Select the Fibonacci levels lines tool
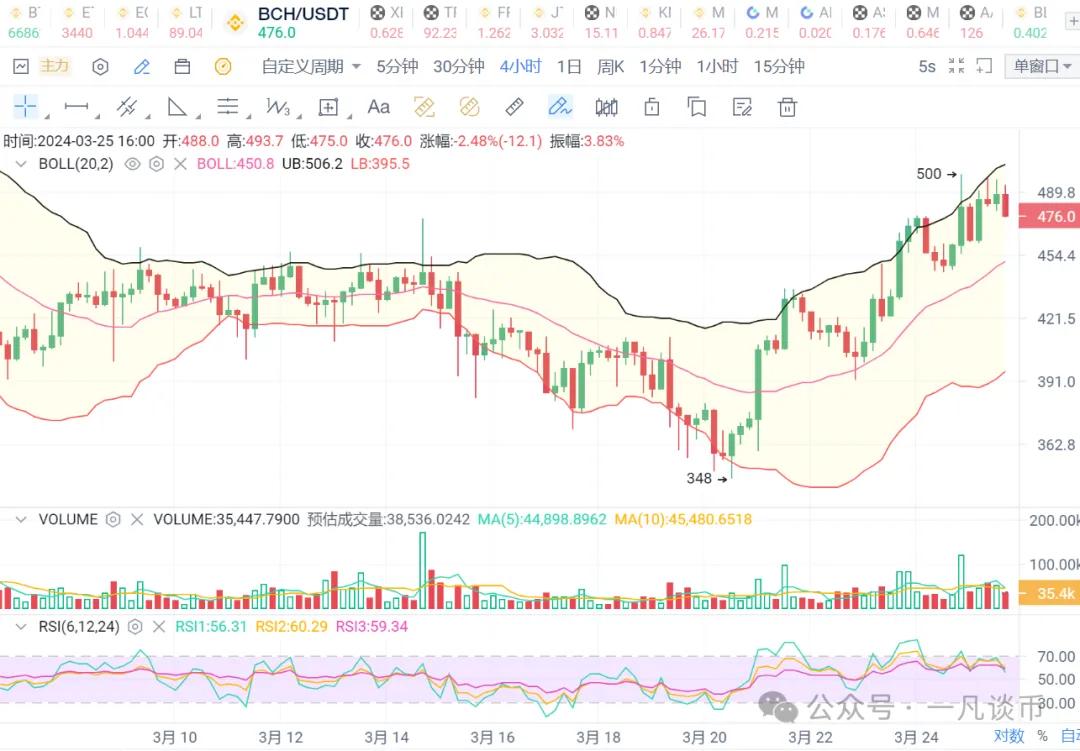Image resolution: width=1080 pixels, height=751 pixels. (227, 107)
